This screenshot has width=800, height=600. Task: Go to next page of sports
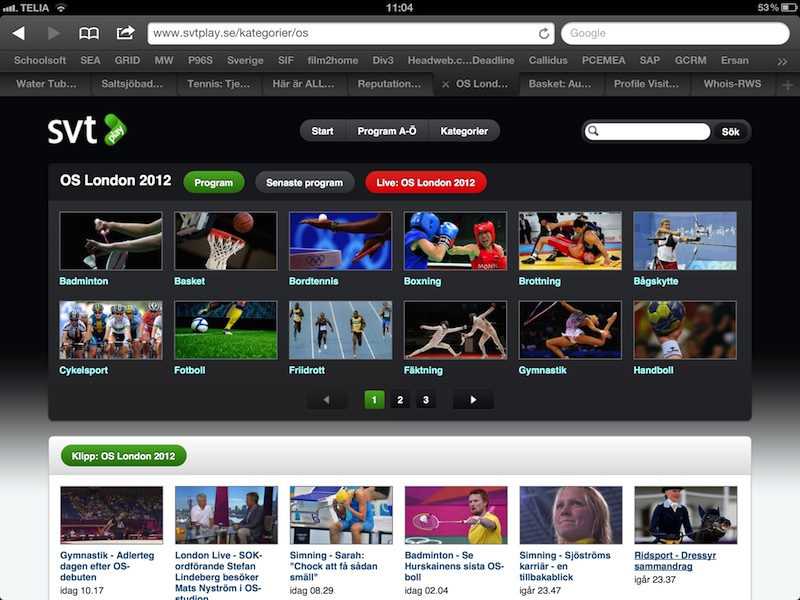click(x=473, y=399)
